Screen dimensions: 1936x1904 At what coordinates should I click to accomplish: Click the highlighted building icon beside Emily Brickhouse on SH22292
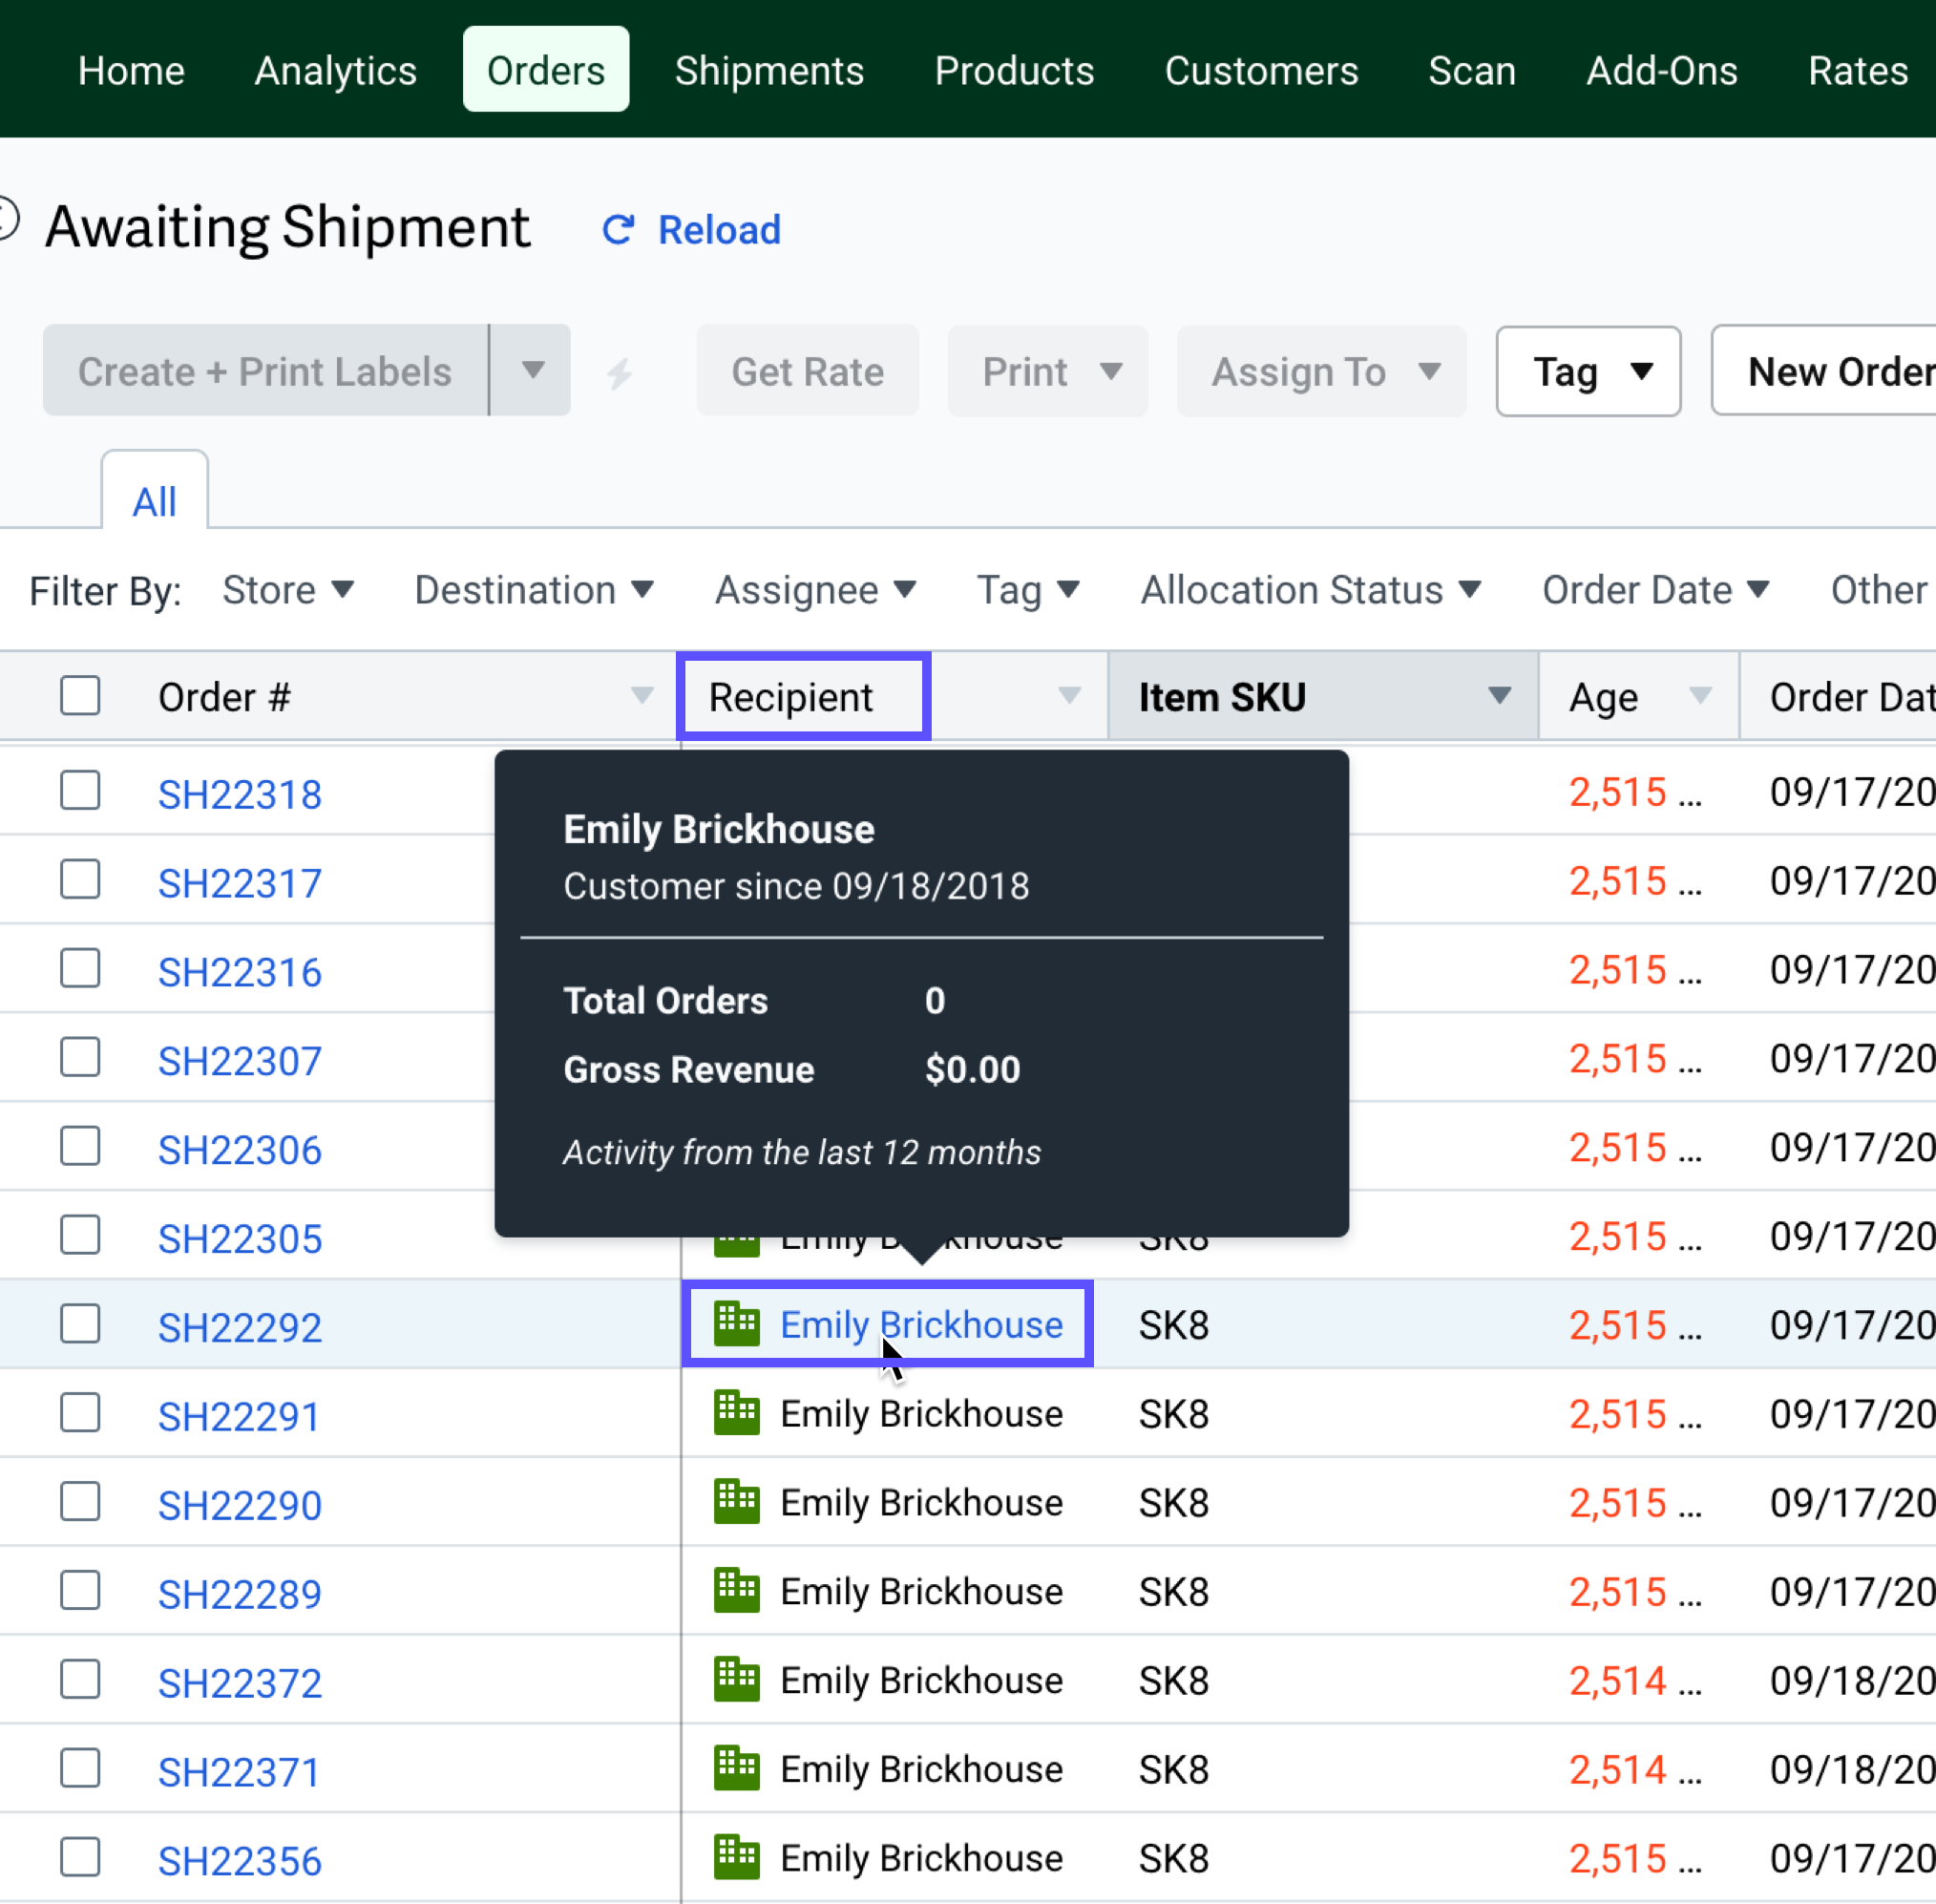tap(737, 1324)
